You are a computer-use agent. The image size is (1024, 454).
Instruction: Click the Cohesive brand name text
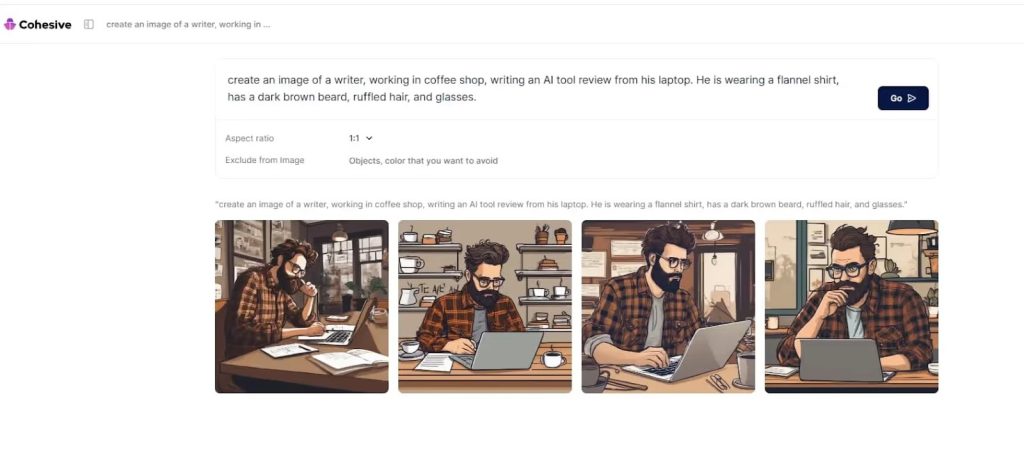[45, 25]
